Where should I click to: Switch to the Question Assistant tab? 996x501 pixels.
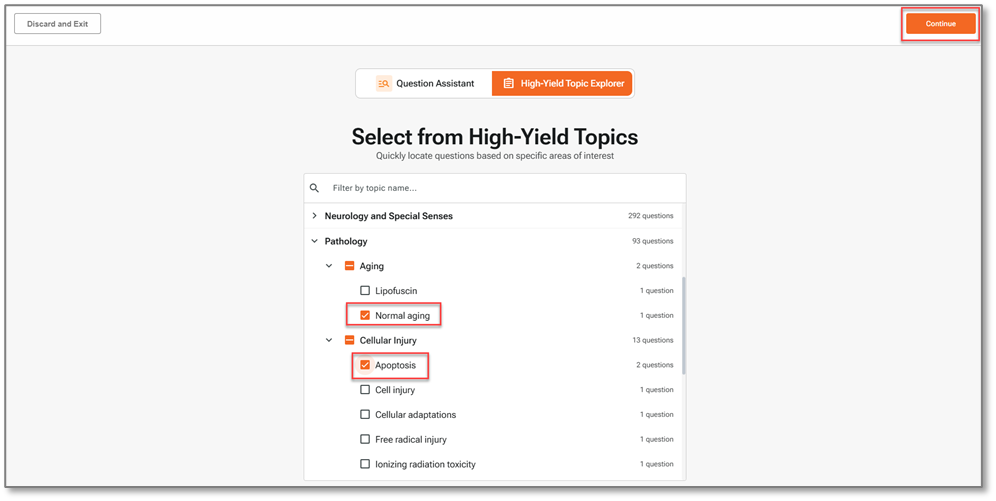tap(424, 84)
